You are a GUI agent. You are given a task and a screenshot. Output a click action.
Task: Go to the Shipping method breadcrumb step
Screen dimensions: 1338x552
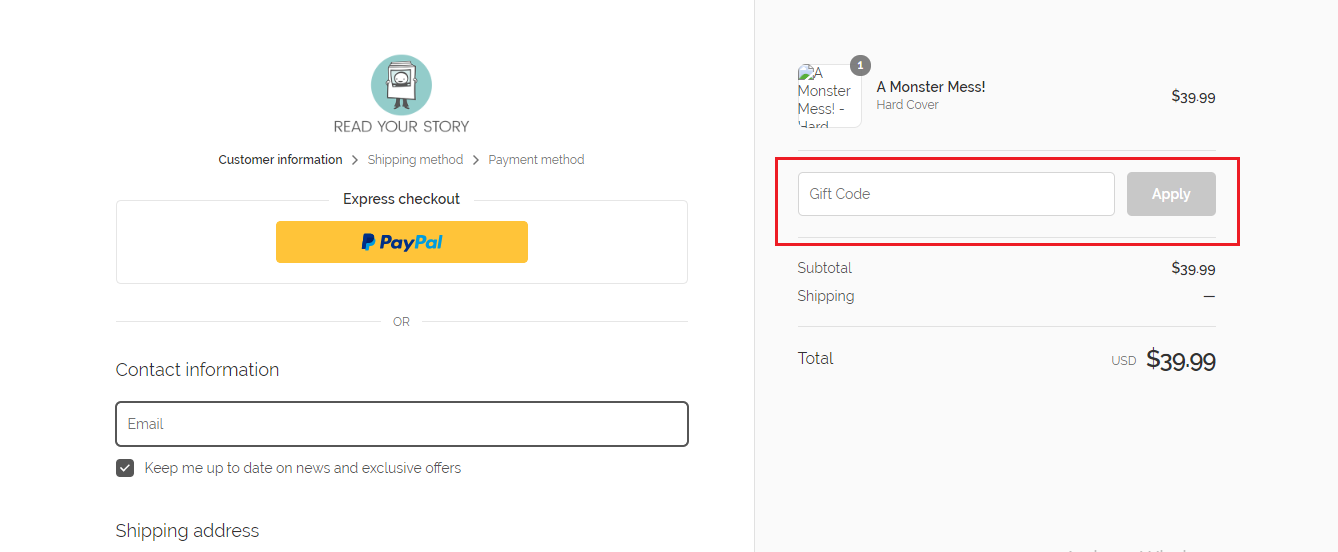(415, 160)
